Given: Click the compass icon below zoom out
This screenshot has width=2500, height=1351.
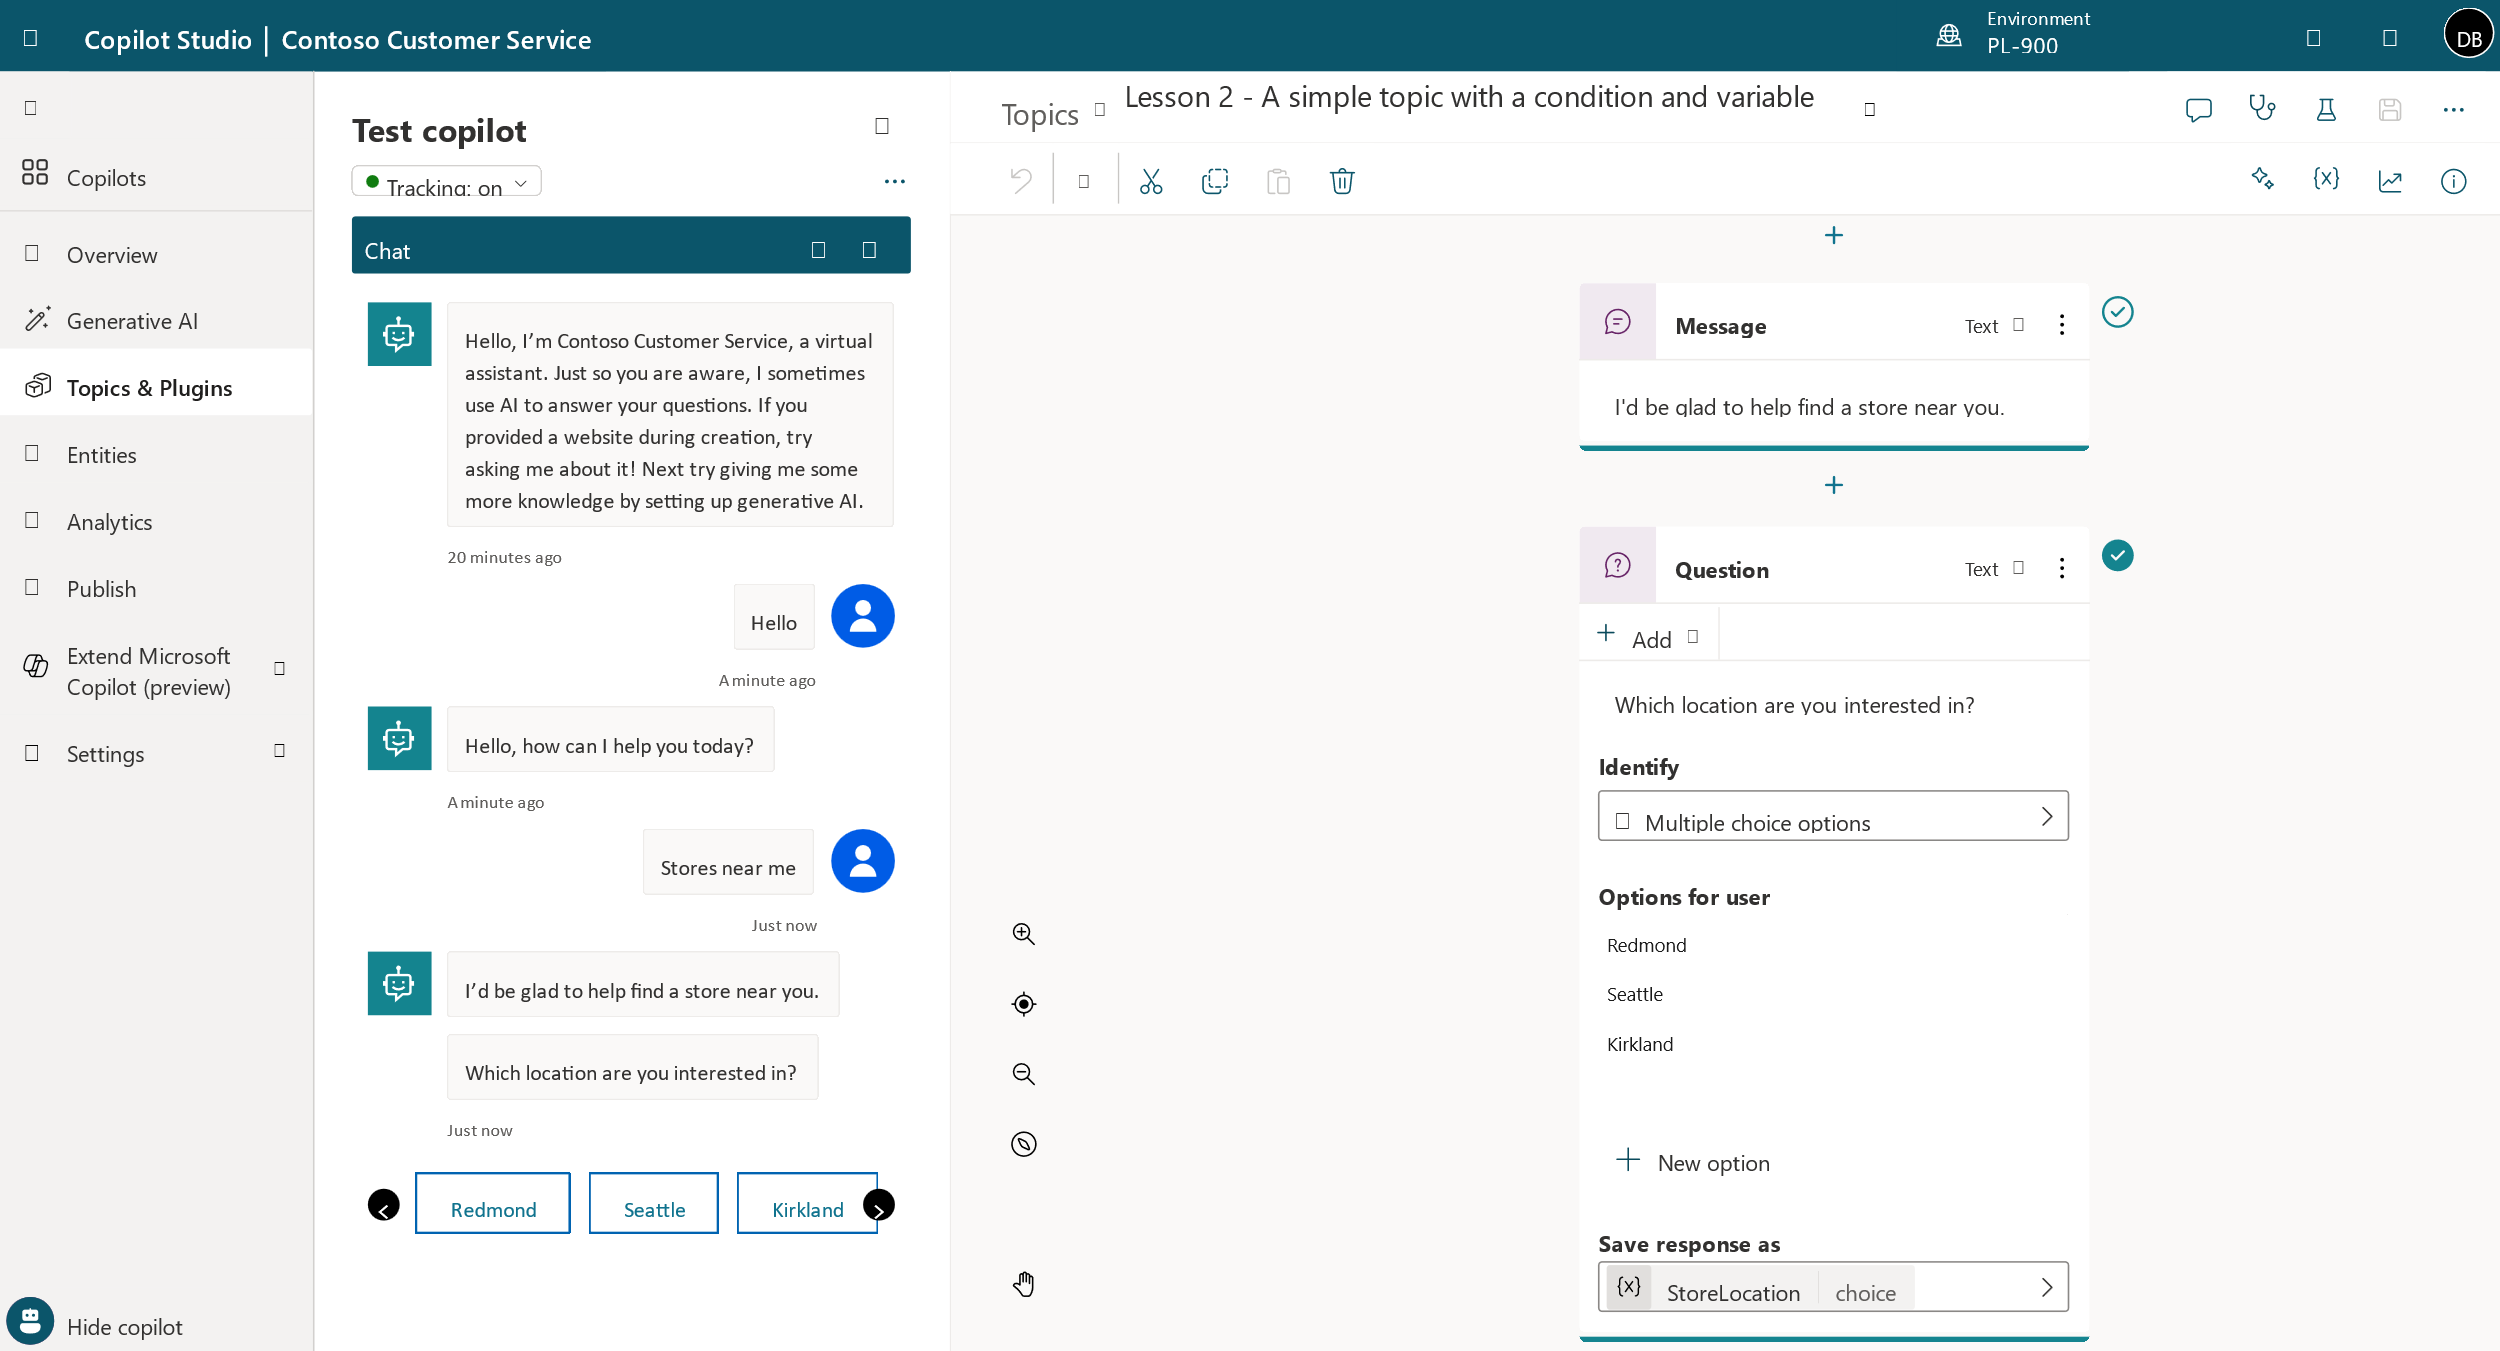Looking at the screenshot, I should 1023,1144.
